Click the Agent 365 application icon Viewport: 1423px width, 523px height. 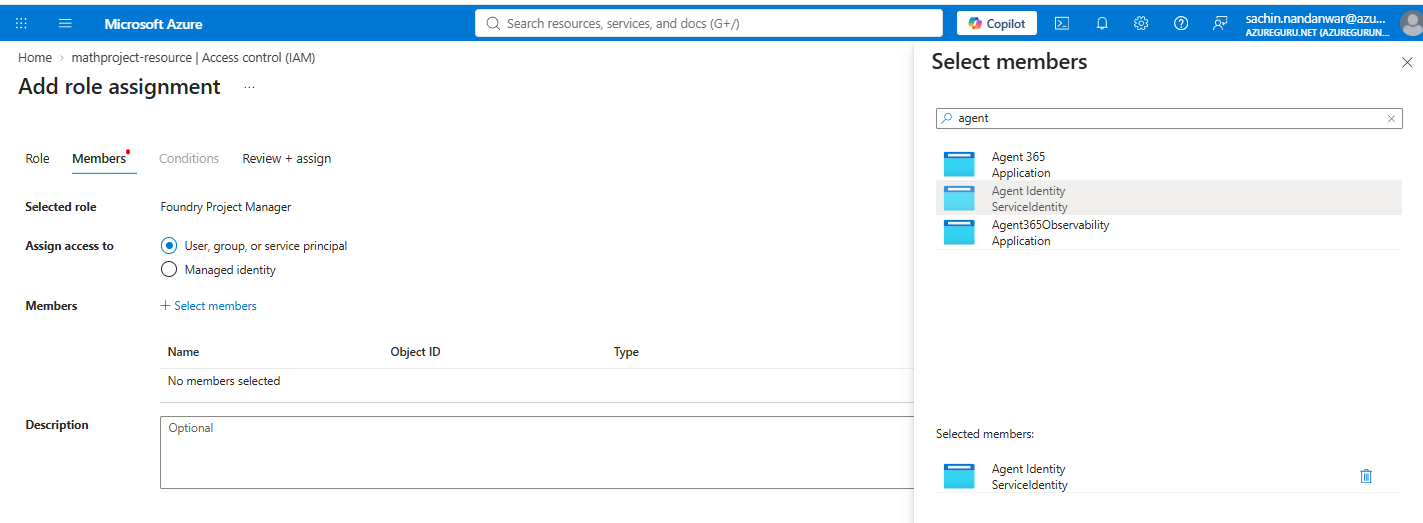(x=959, y=164)
